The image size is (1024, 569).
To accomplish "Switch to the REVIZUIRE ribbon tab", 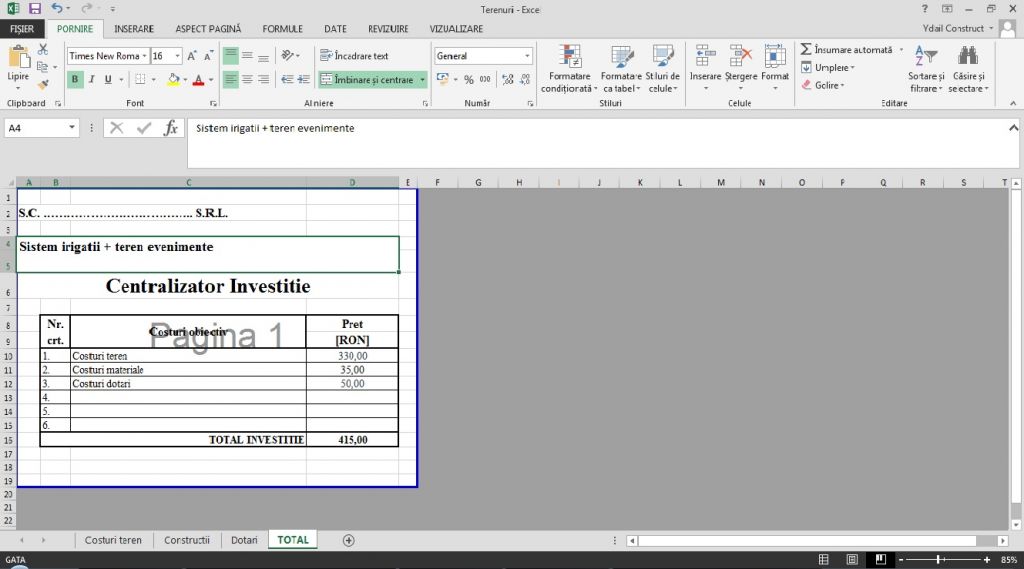I will pyautogui.click(x=388, y=29).
